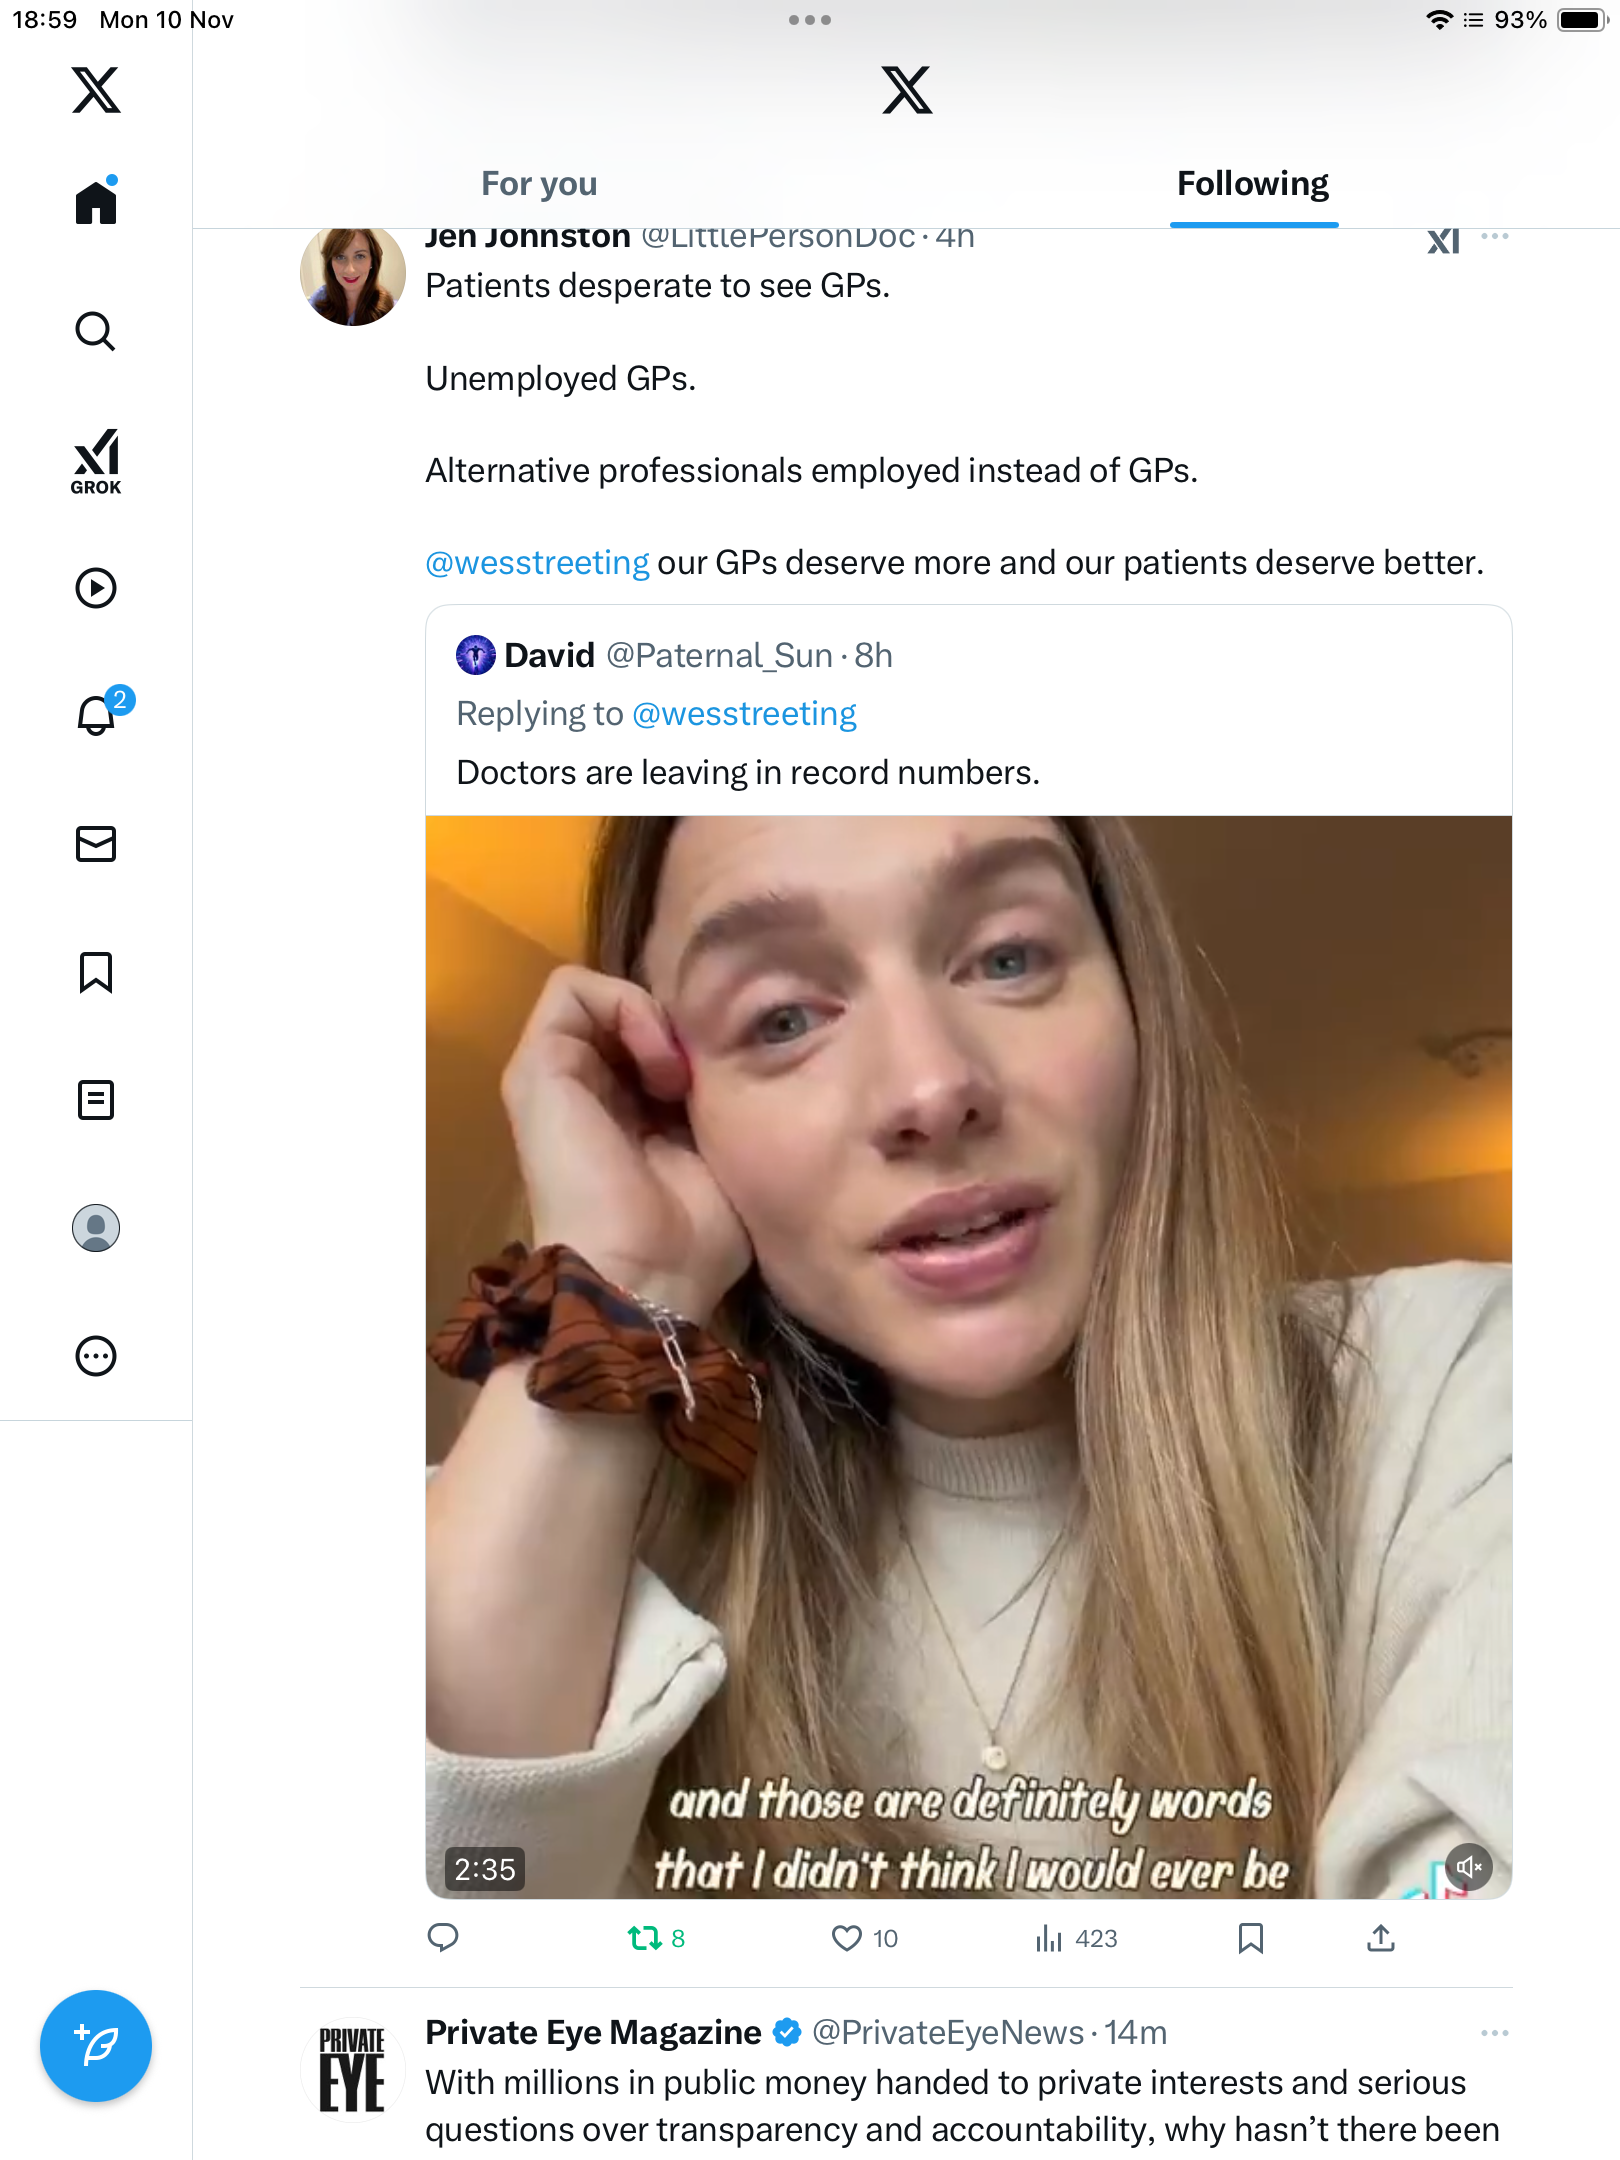1620x2160 pixels.
Task: Open the Lists icon in sidebar
Action: pyautogui.click(x=96, y=1100)
